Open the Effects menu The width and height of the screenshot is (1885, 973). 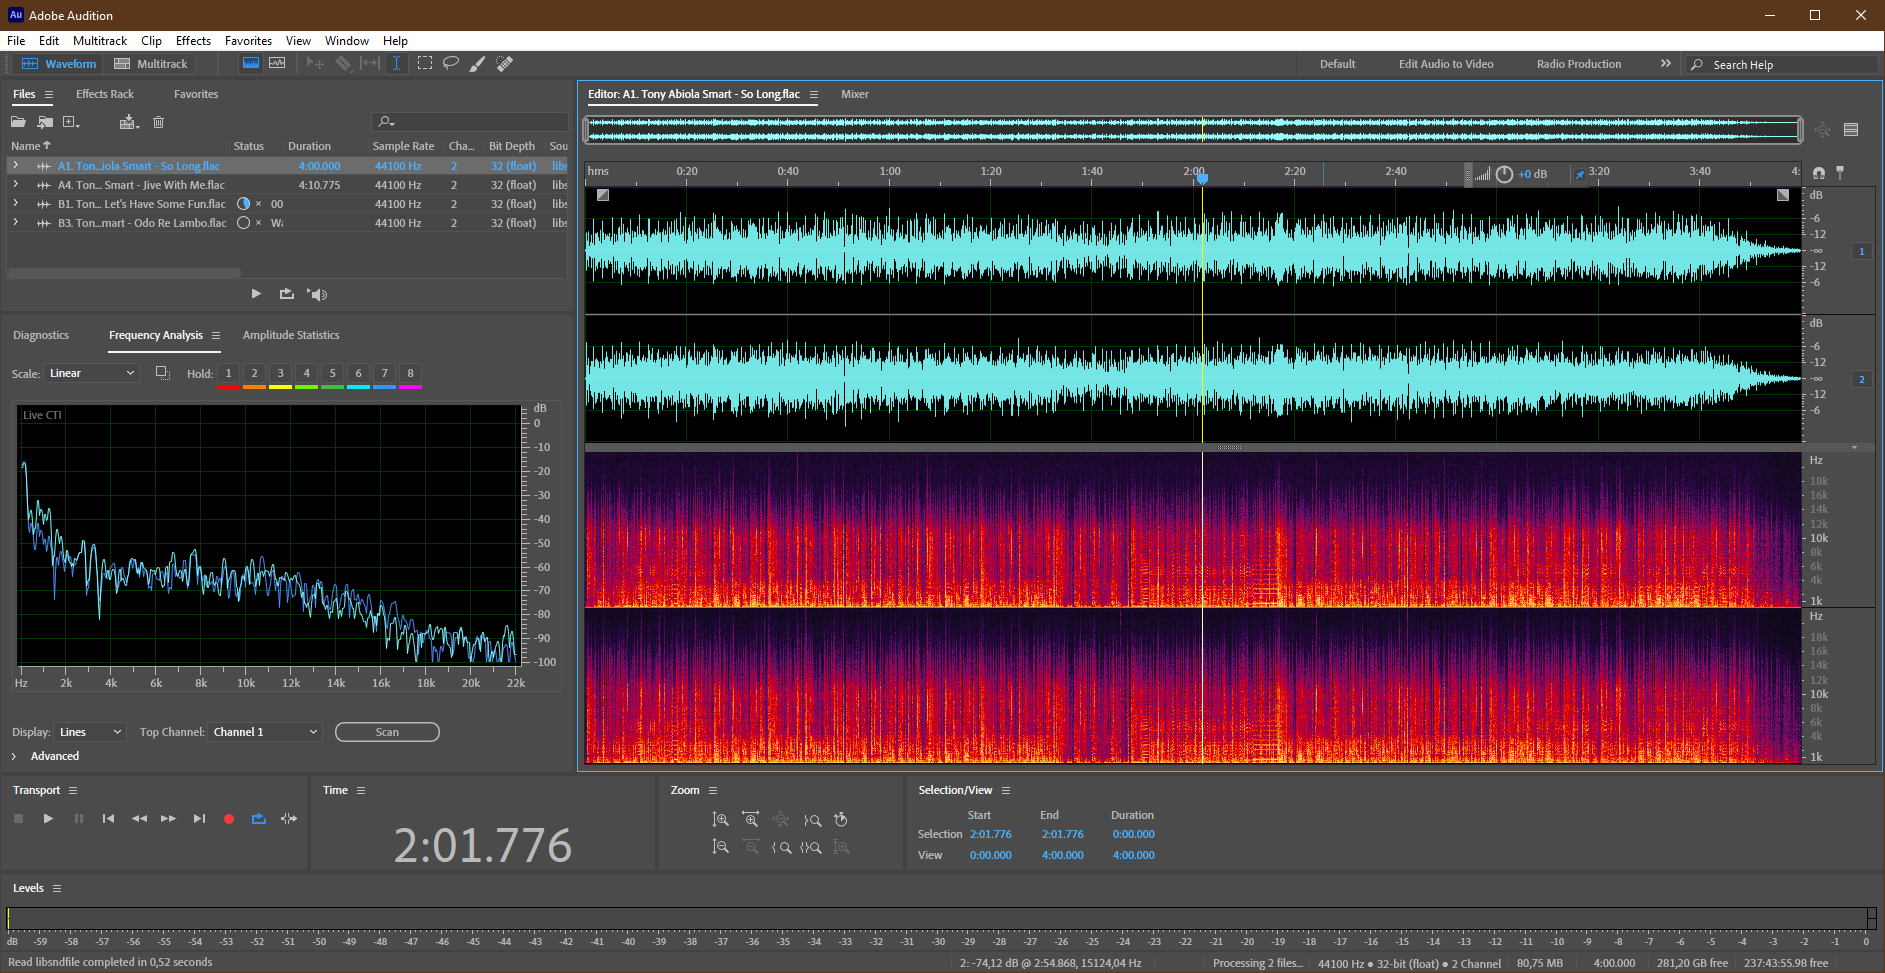point(193,41)
